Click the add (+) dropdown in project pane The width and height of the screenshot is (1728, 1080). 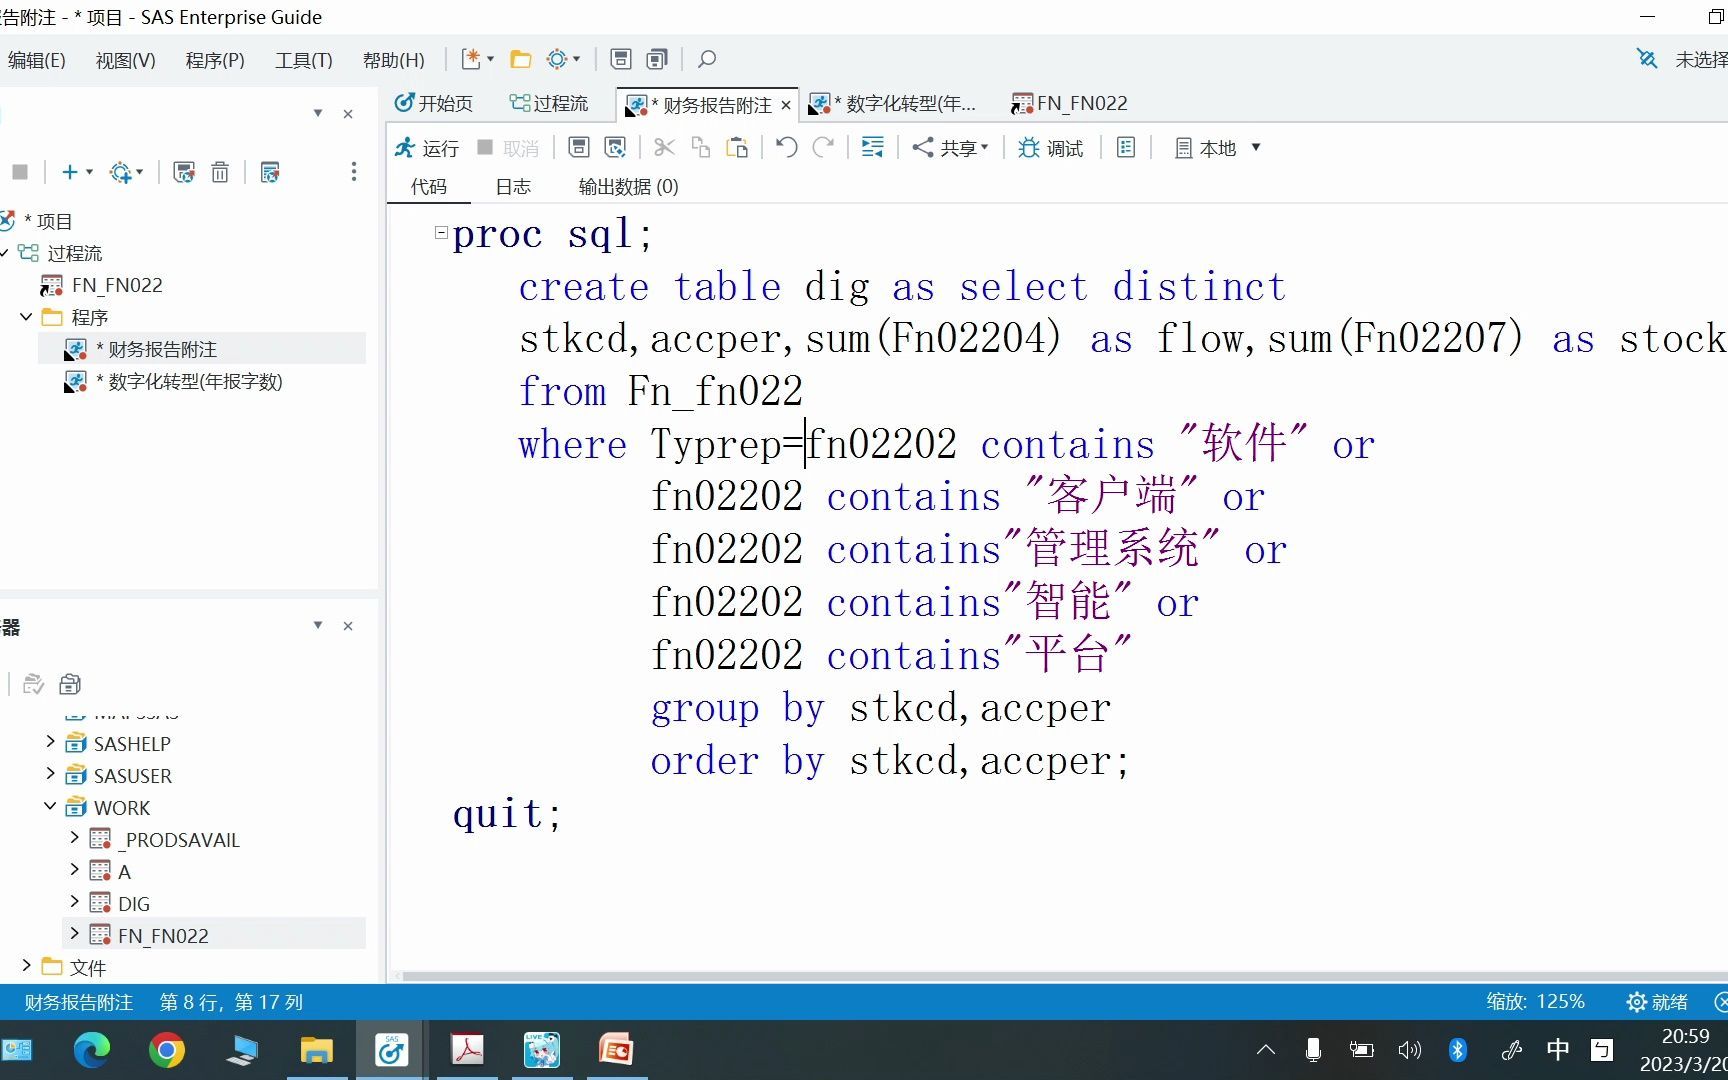pos(76,172)
